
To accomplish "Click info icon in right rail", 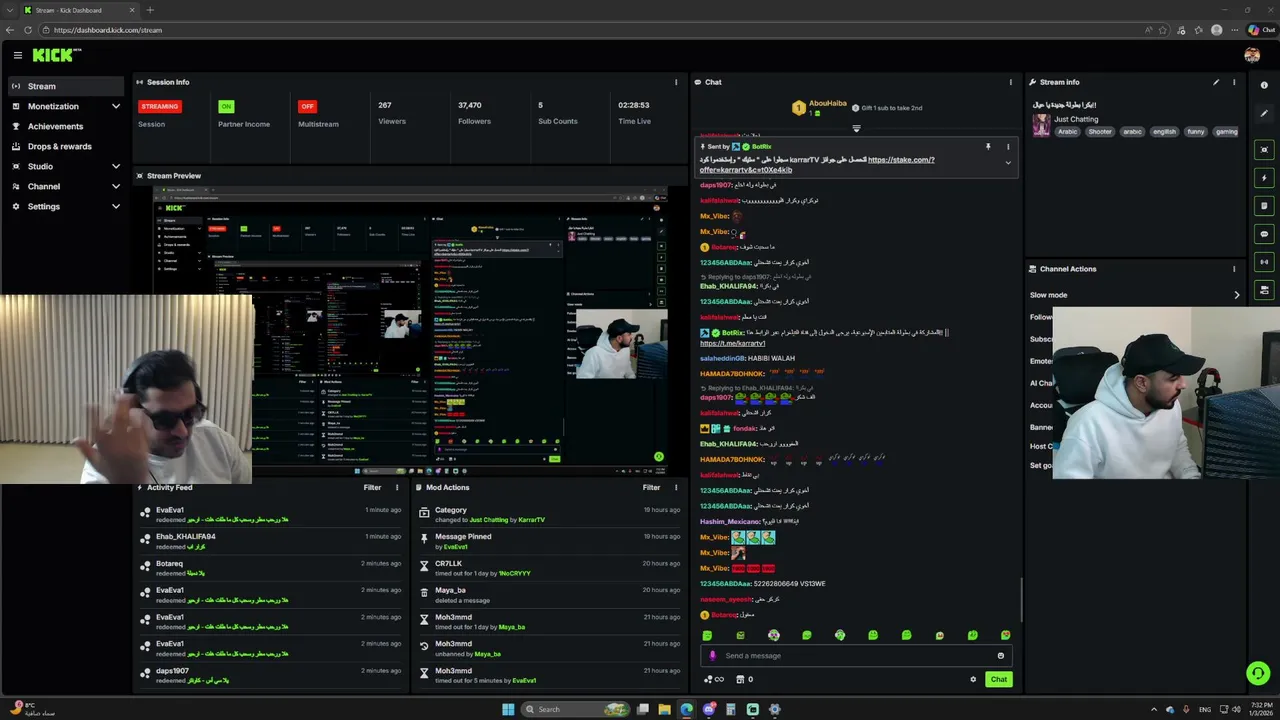I will 1264,85.
